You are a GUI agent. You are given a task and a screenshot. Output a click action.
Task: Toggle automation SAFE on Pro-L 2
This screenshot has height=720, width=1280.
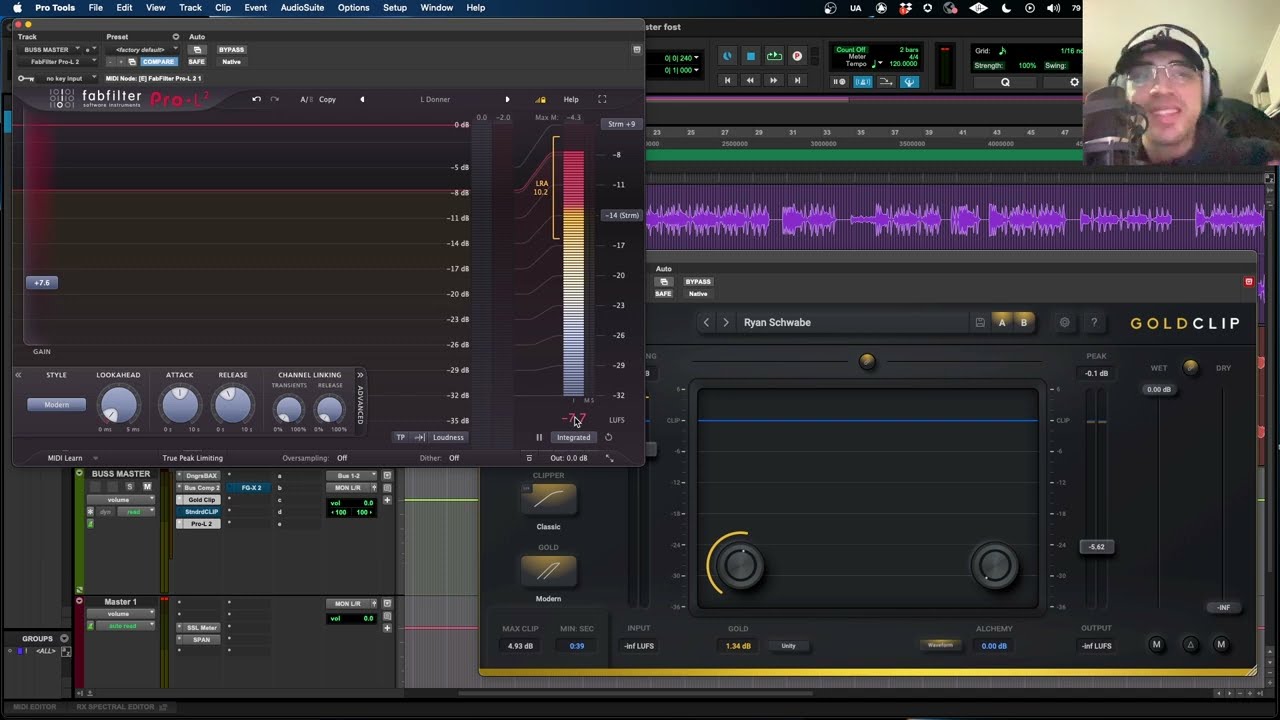tap(196, 62)
